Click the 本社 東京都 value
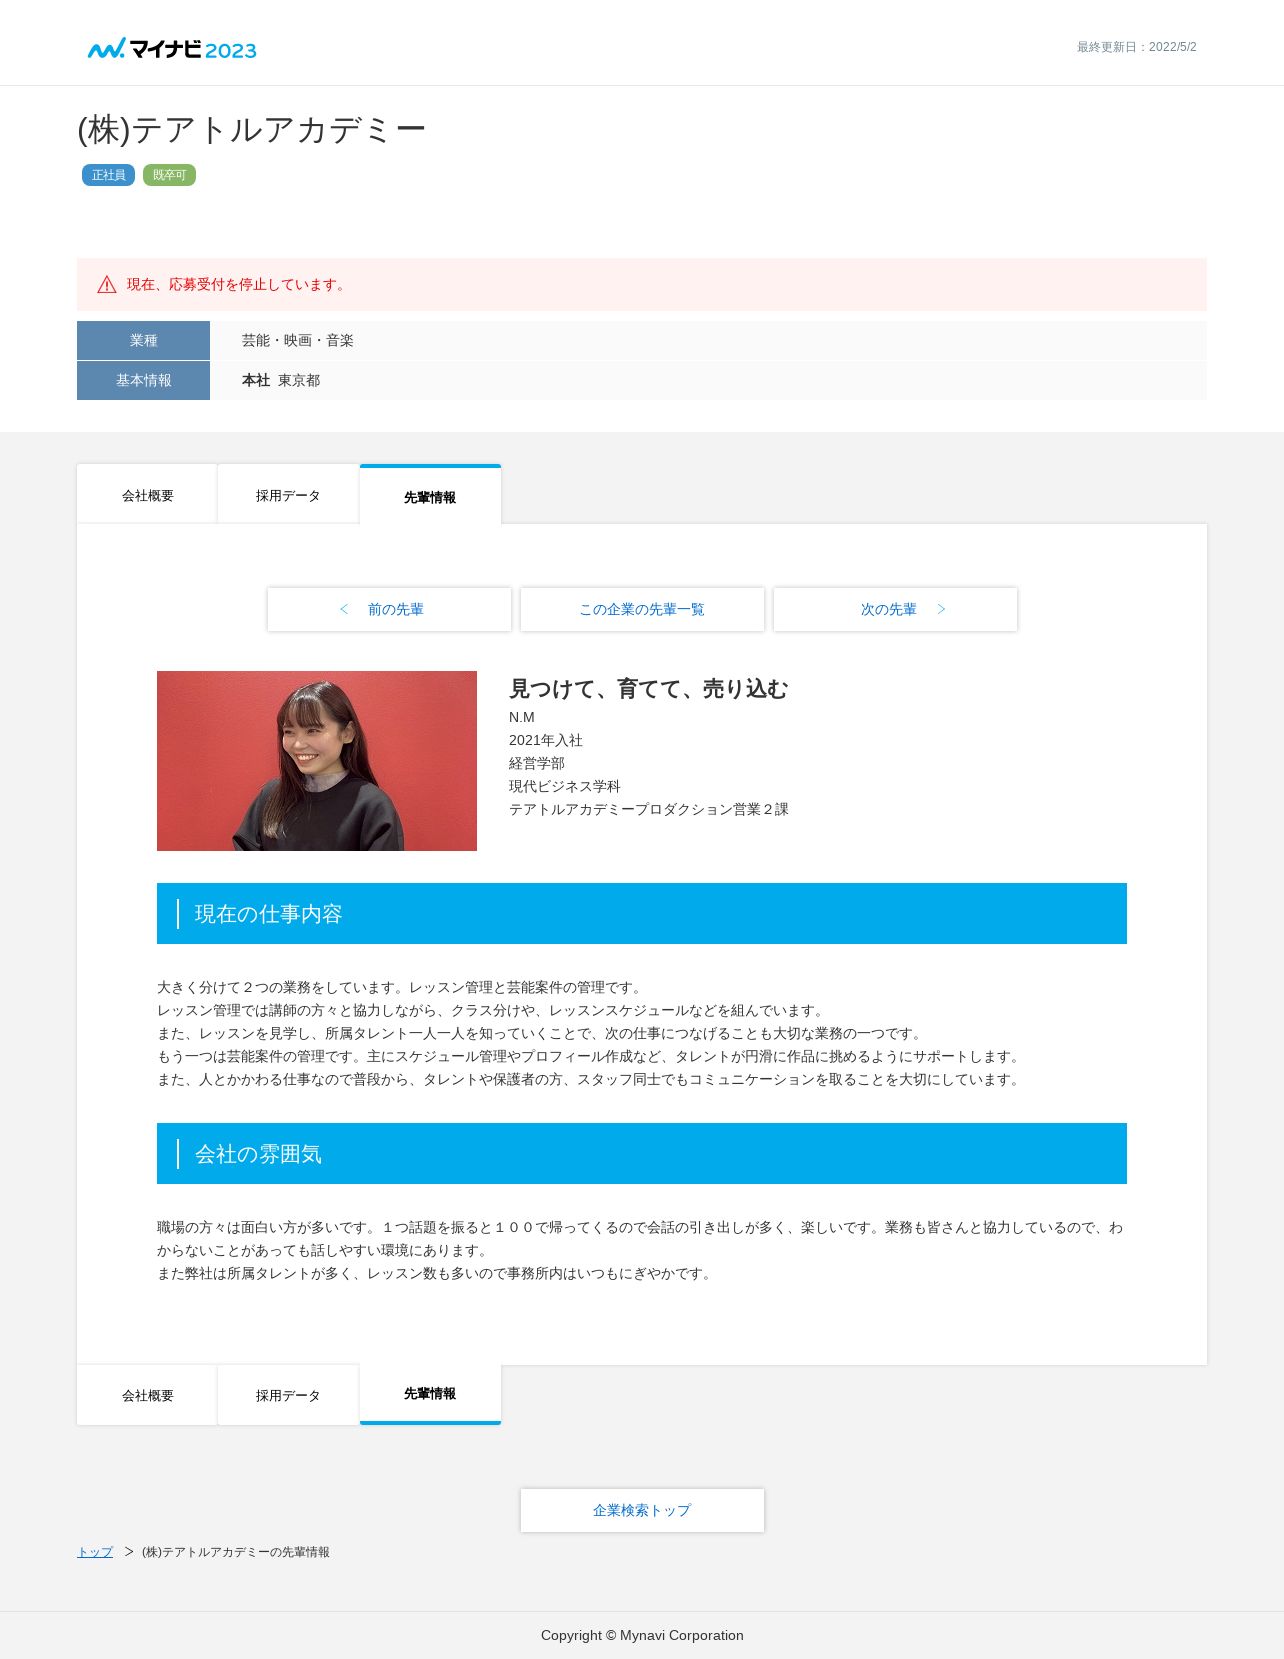Image resolution: width=1284 pixels, height=1659 pixels. pyautogui.click(x=281, y=380)
